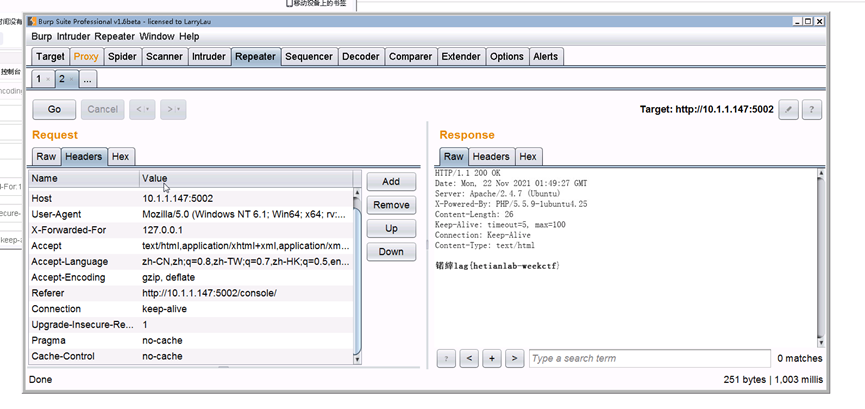Select Repeater request tab 1
The image size is (865, 409).
[38, 79]
